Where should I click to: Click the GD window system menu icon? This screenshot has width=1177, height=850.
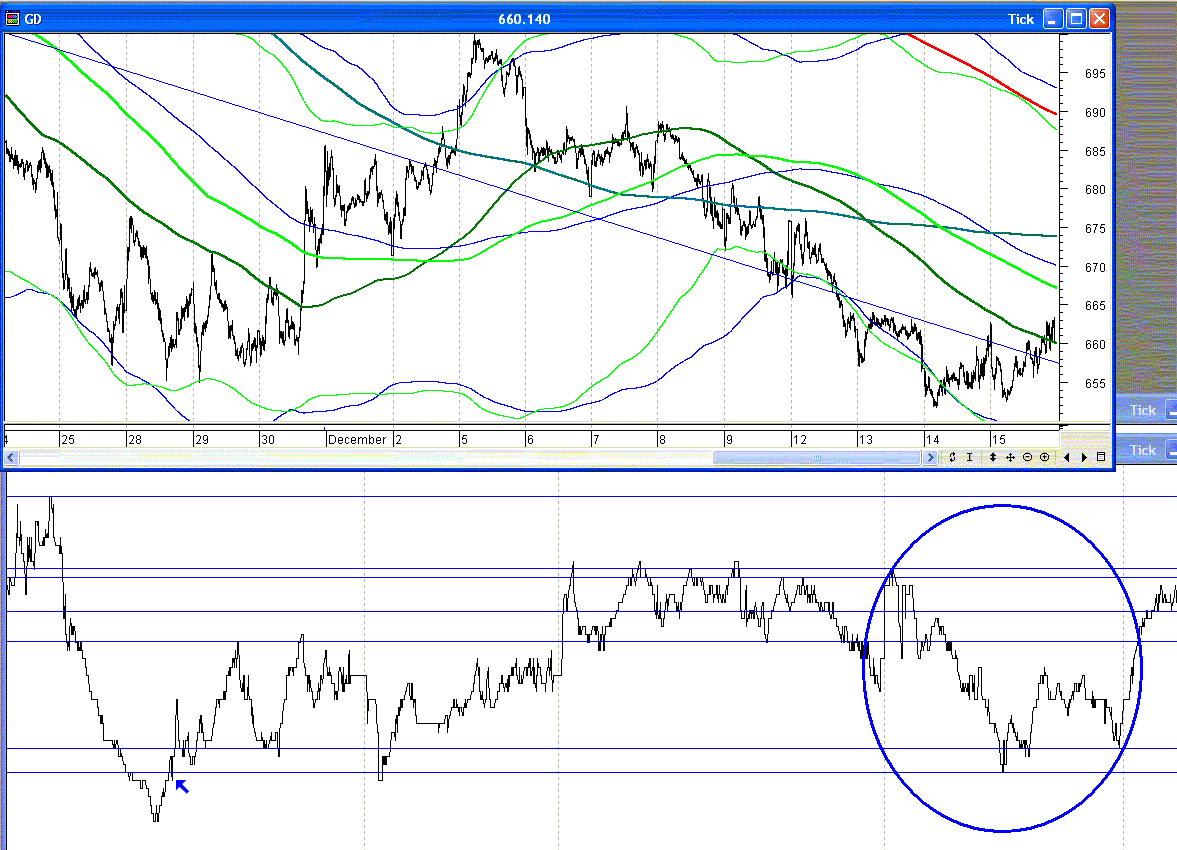pyautogui.click(x=13, y=19)
